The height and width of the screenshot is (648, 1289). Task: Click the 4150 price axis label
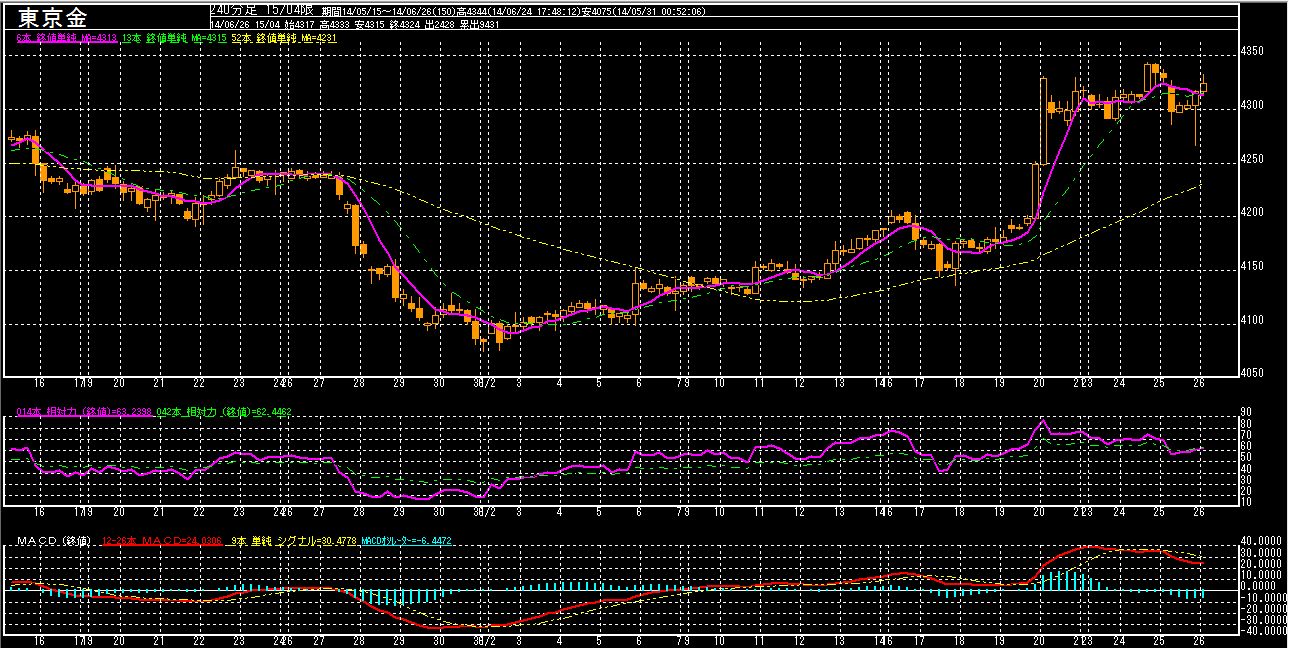click(1253, 266)
